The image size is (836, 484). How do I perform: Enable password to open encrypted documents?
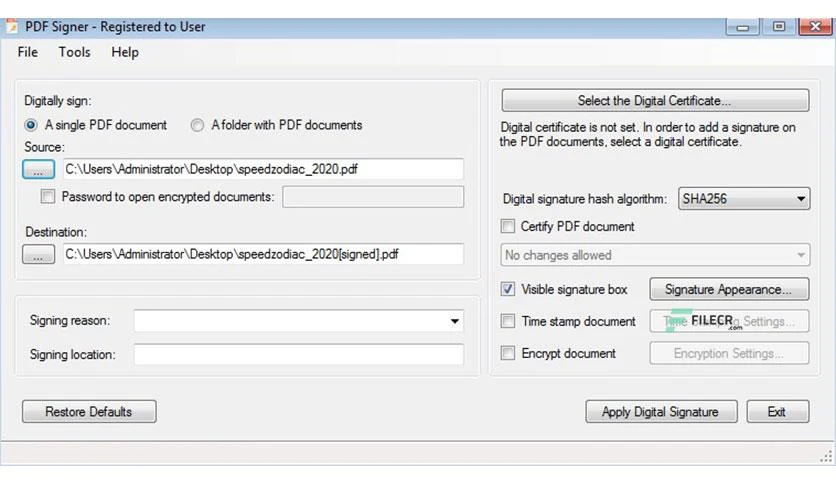pos(48,197)
